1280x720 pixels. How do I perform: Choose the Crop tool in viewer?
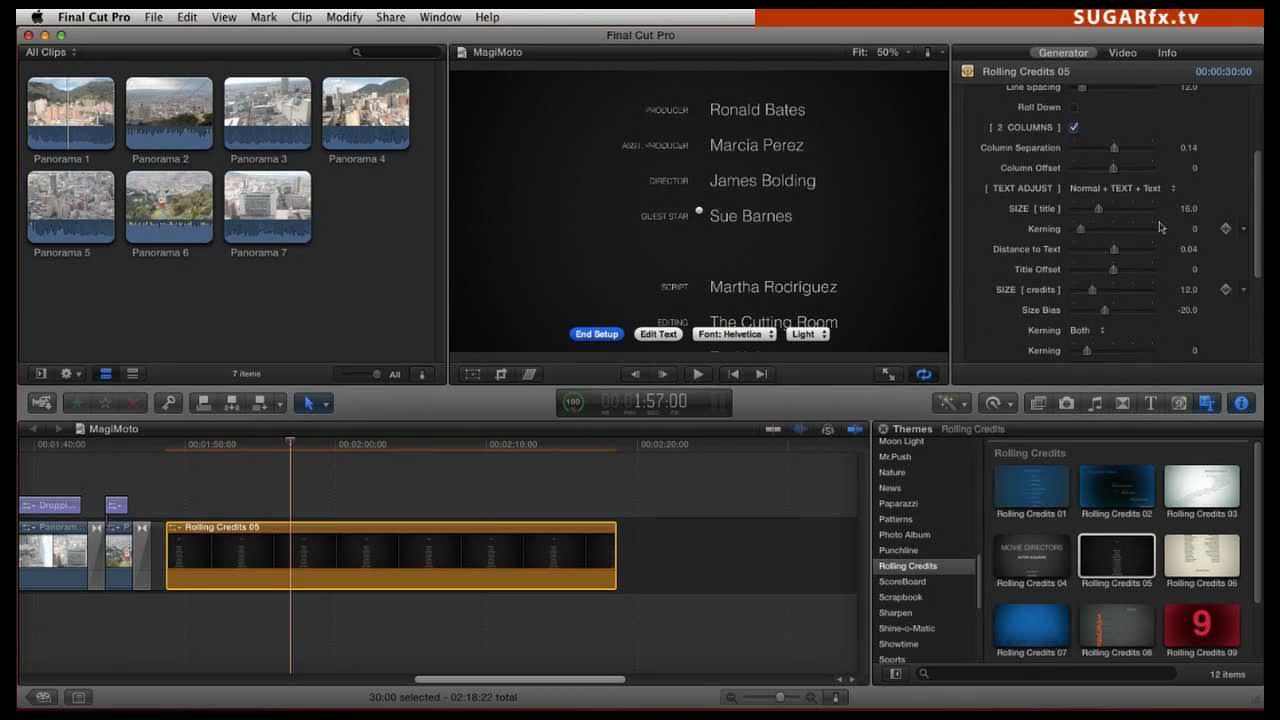[501, 374]
